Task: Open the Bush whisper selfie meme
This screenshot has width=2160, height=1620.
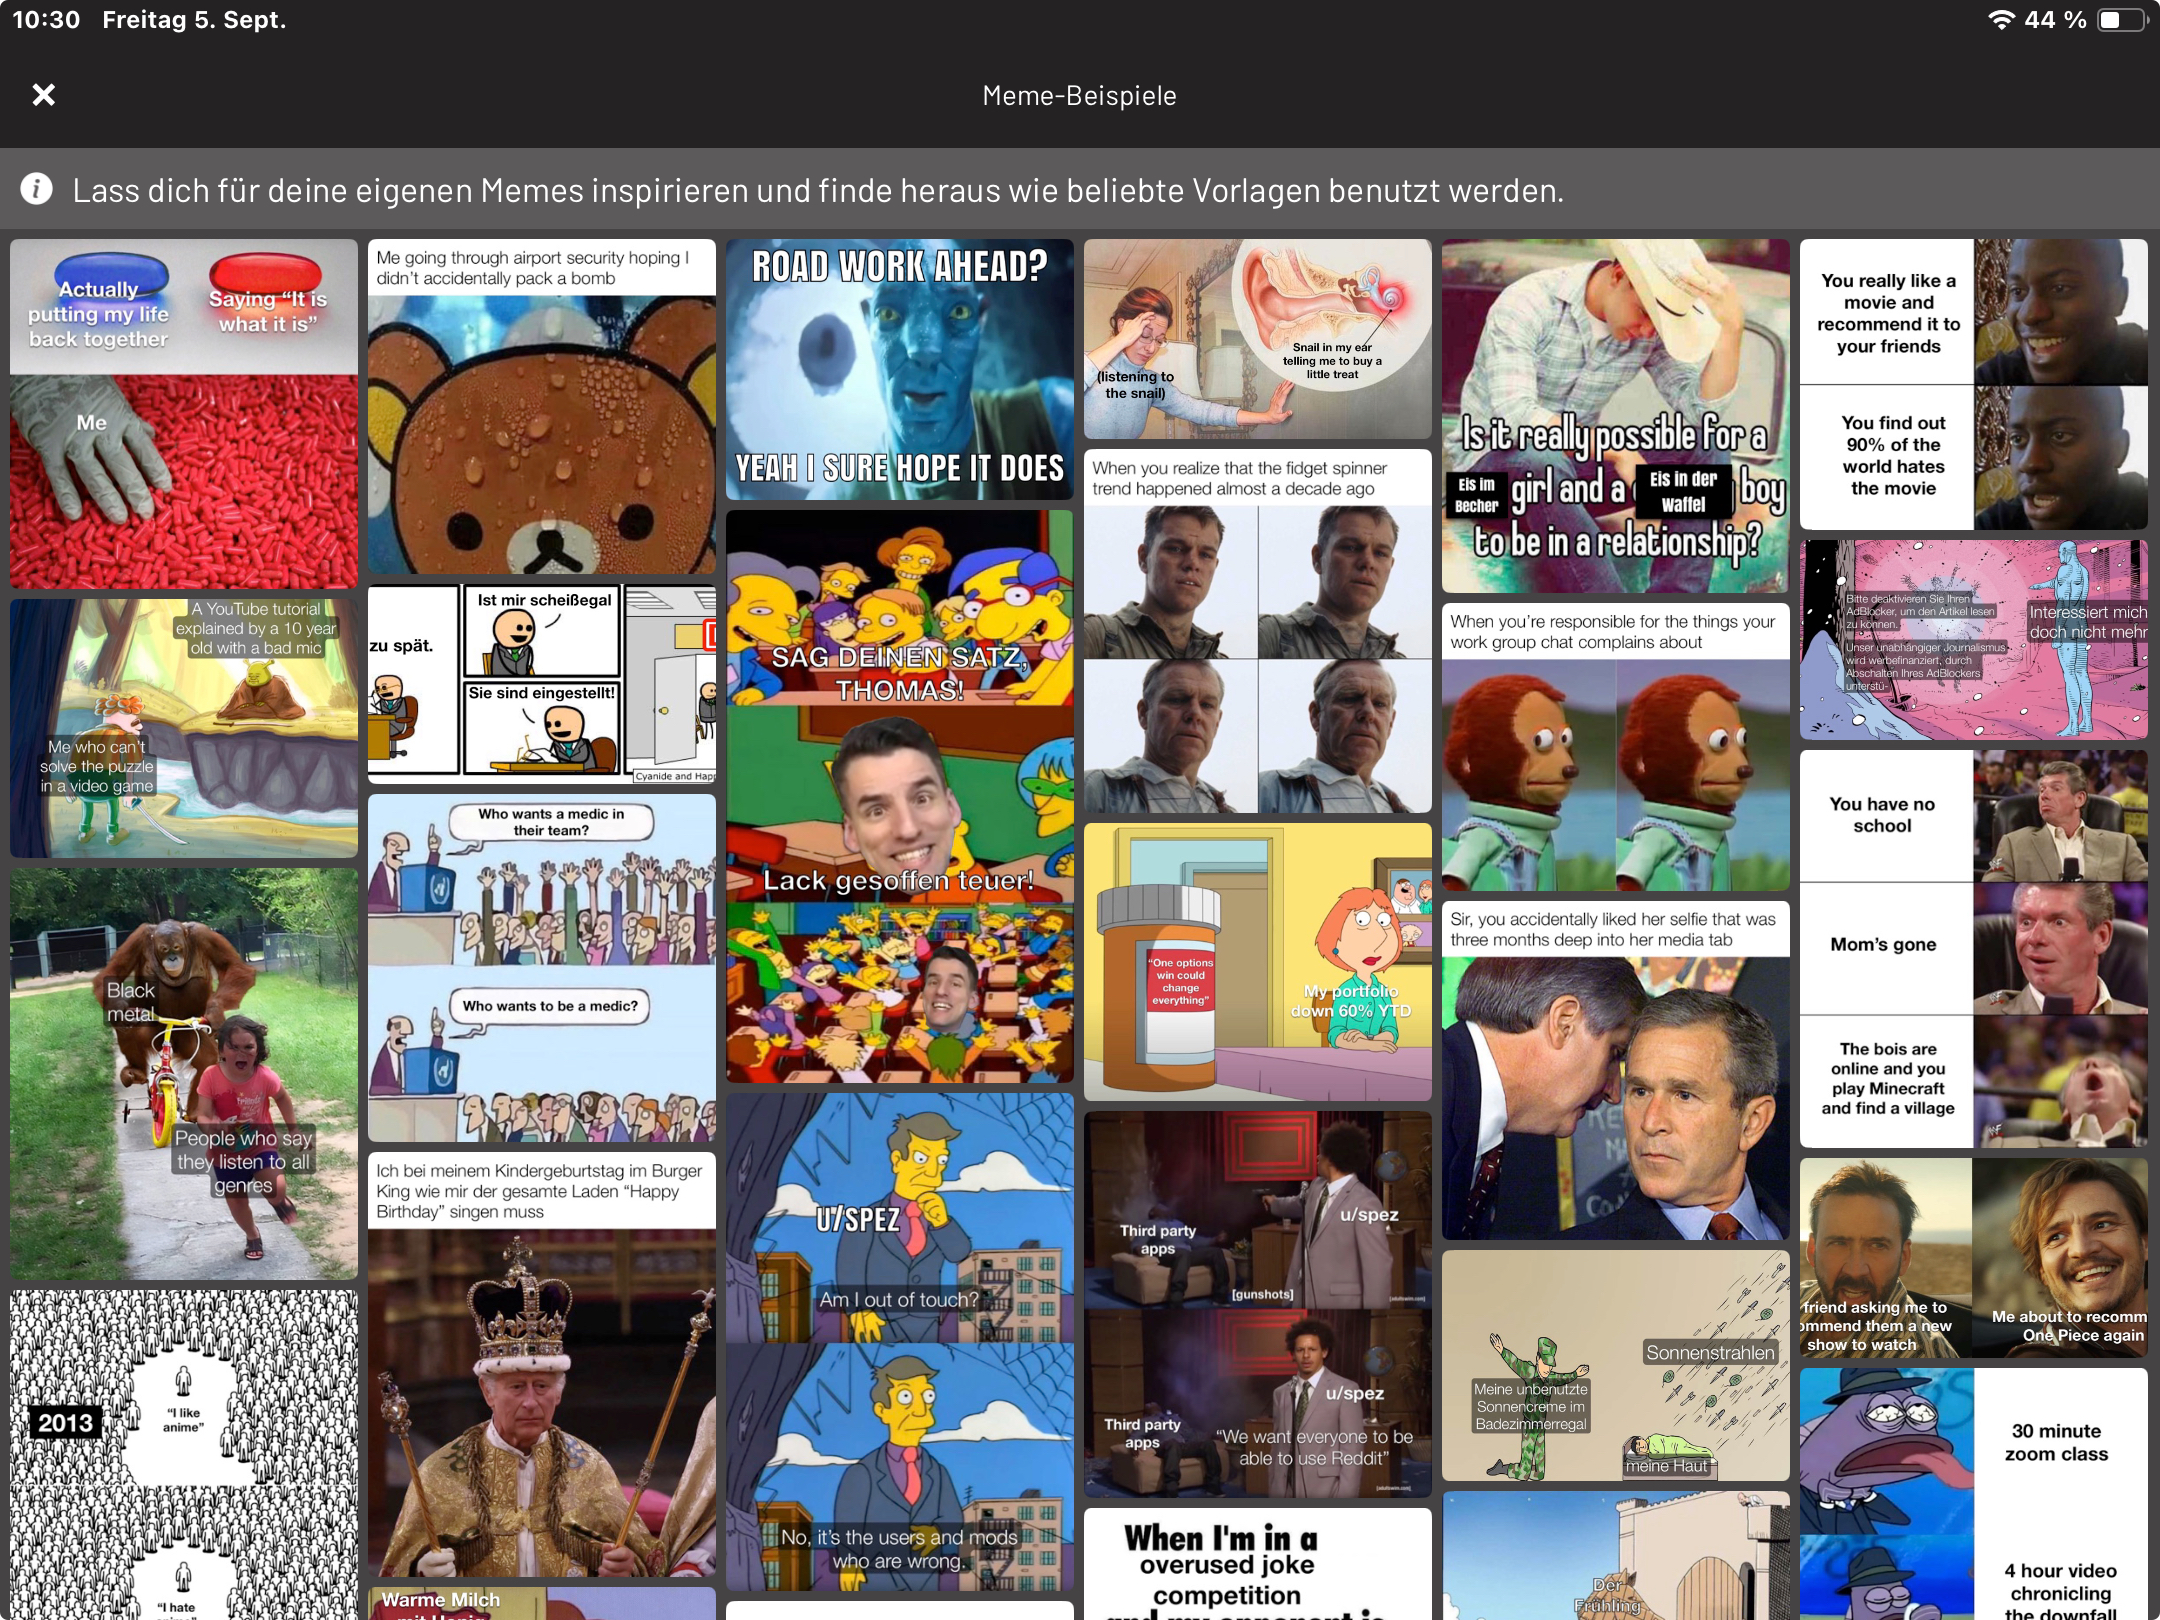Action: point(1615,1070)
